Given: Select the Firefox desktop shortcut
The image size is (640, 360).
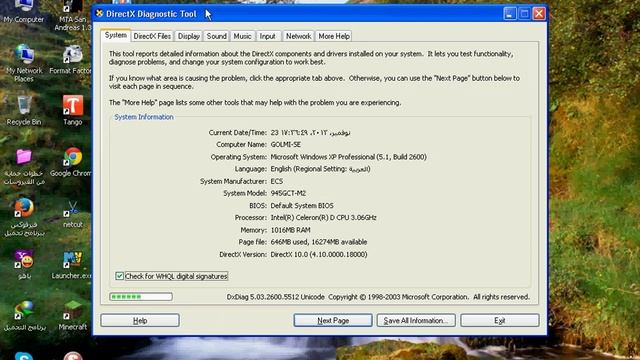Looking at the screenshot, I should point(24,218).
